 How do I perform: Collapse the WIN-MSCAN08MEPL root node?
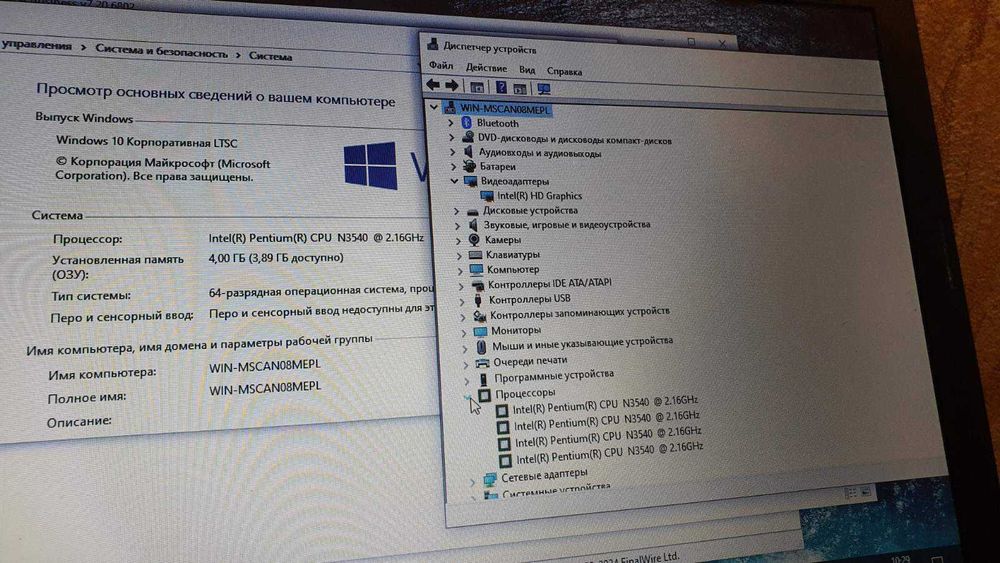pos(434,106)
